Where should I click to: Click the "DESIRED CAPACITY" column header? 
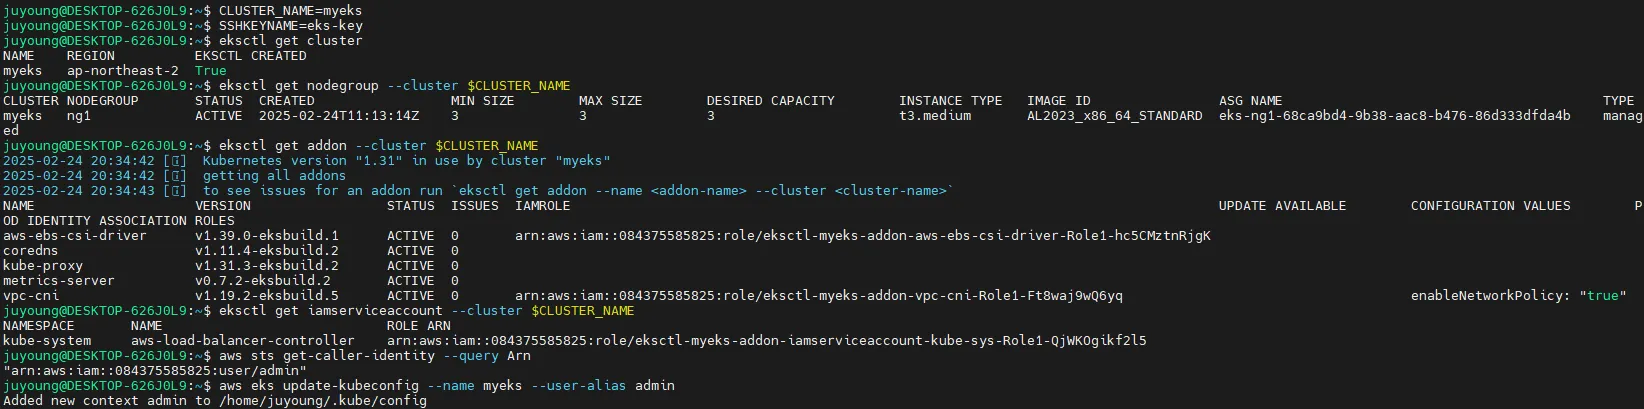click(771, 101)
